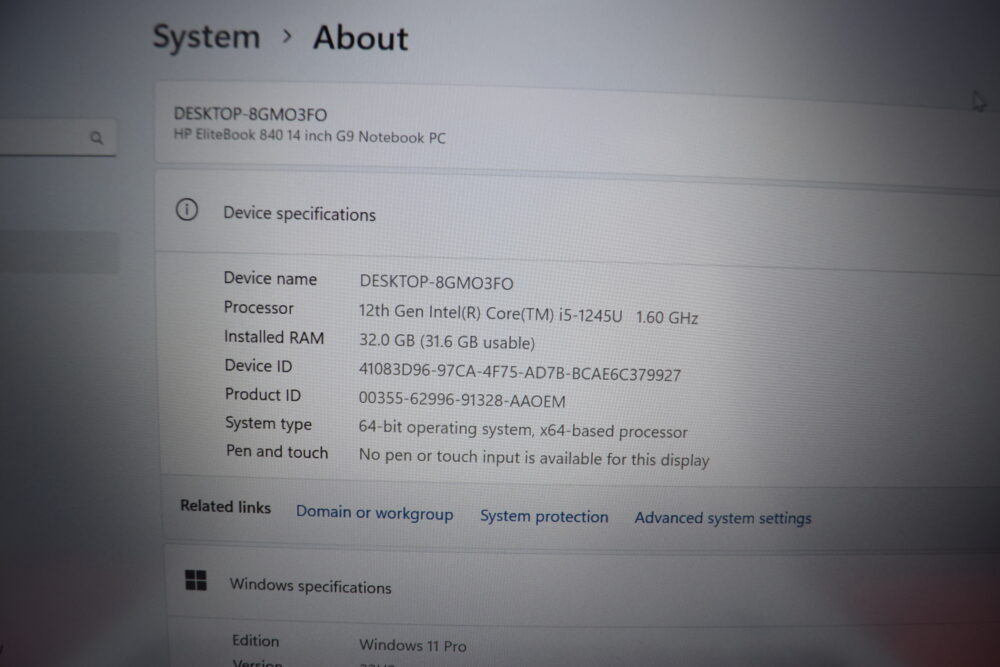This screenshot has height=667, width=1000.
Task: Click the breadcrumb chevron after System
Action: [287, 36]
